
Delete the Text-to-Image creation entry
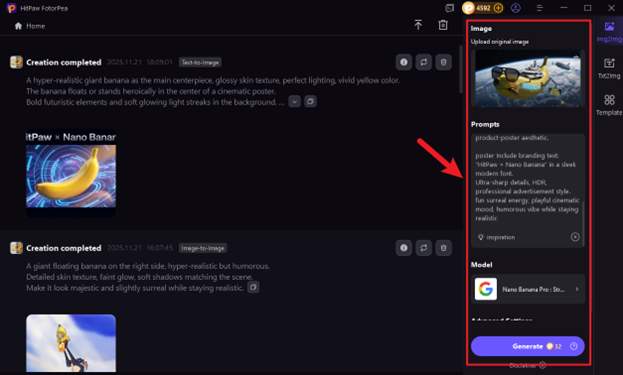coord(443,62)
